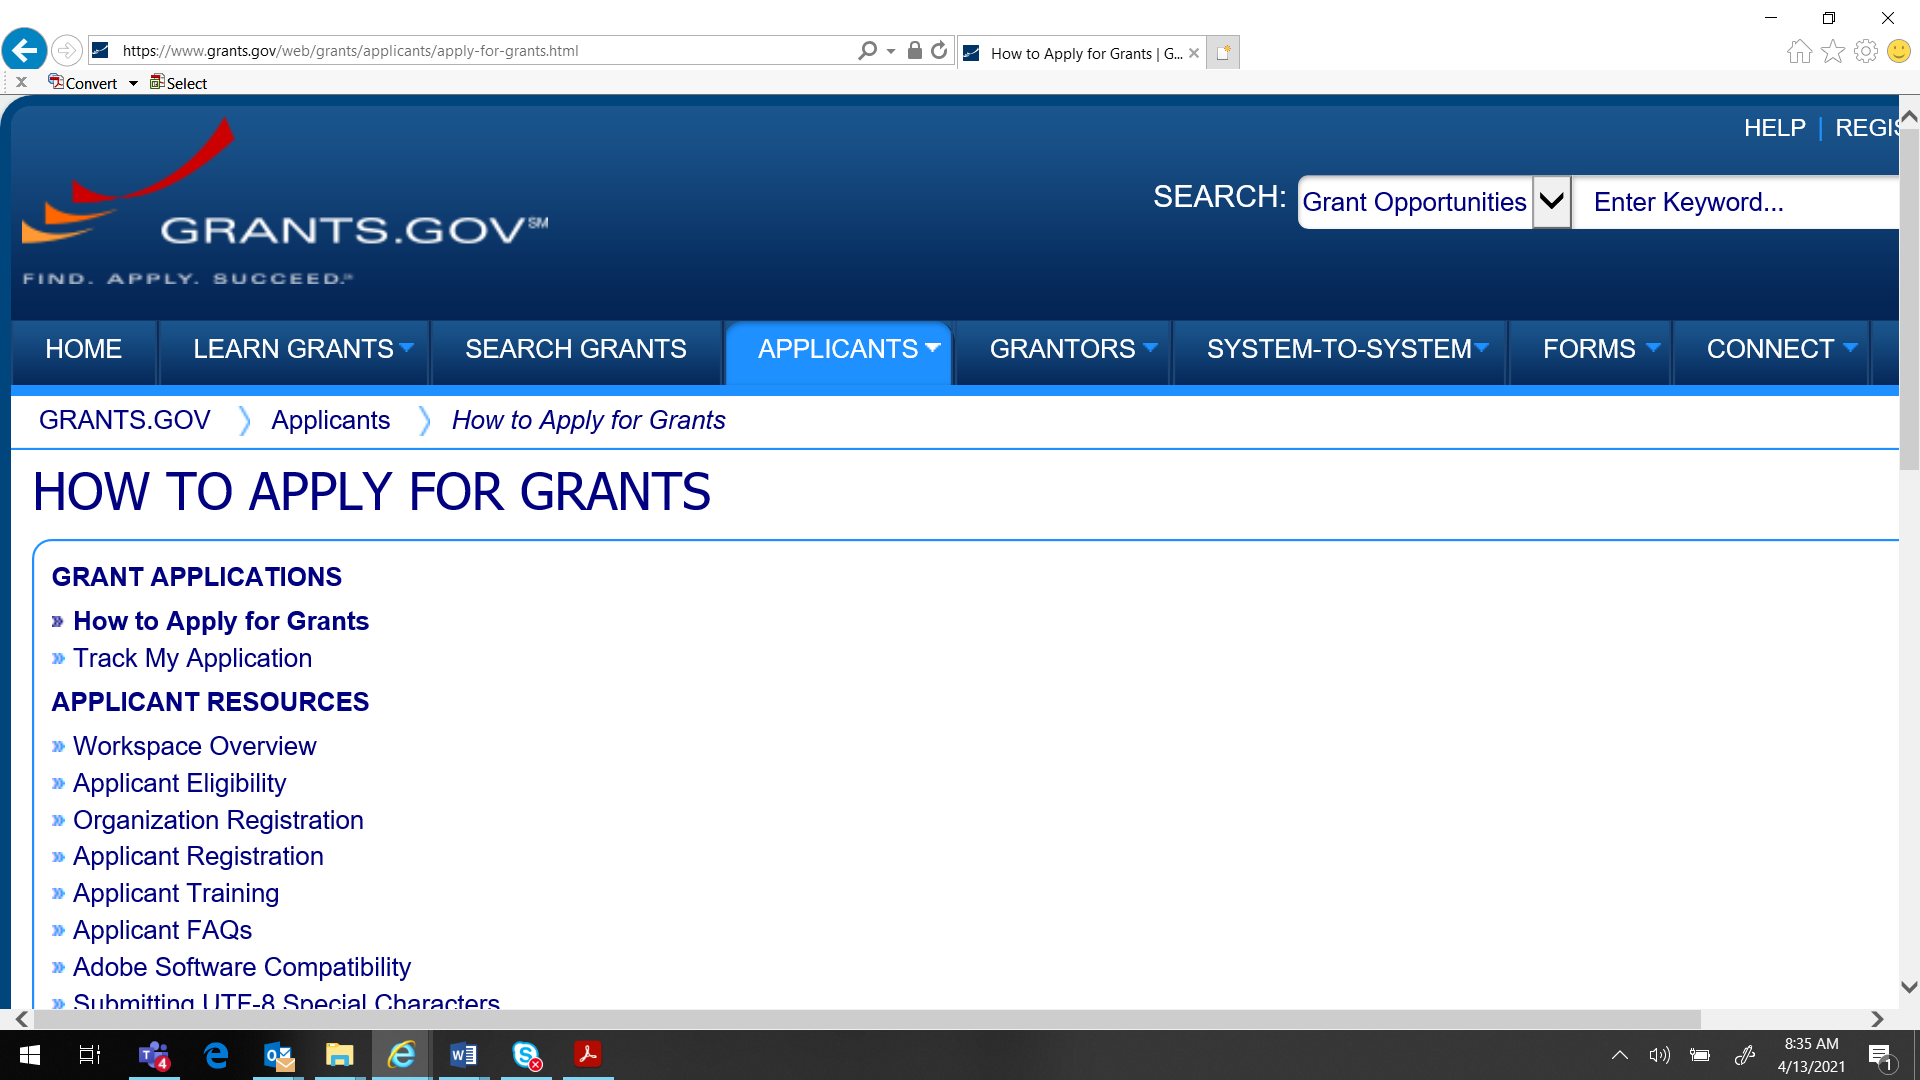1920x1080 pixels.
Task: Open the browser home icon
Action: click(x=1799, y=51)
